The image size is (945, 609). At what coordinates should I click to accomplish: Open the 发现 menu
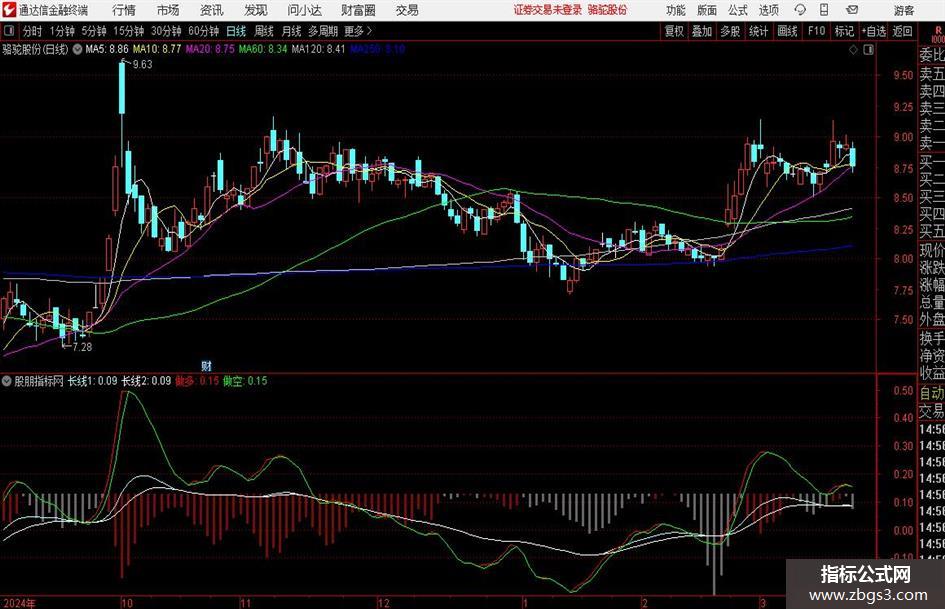256,10
